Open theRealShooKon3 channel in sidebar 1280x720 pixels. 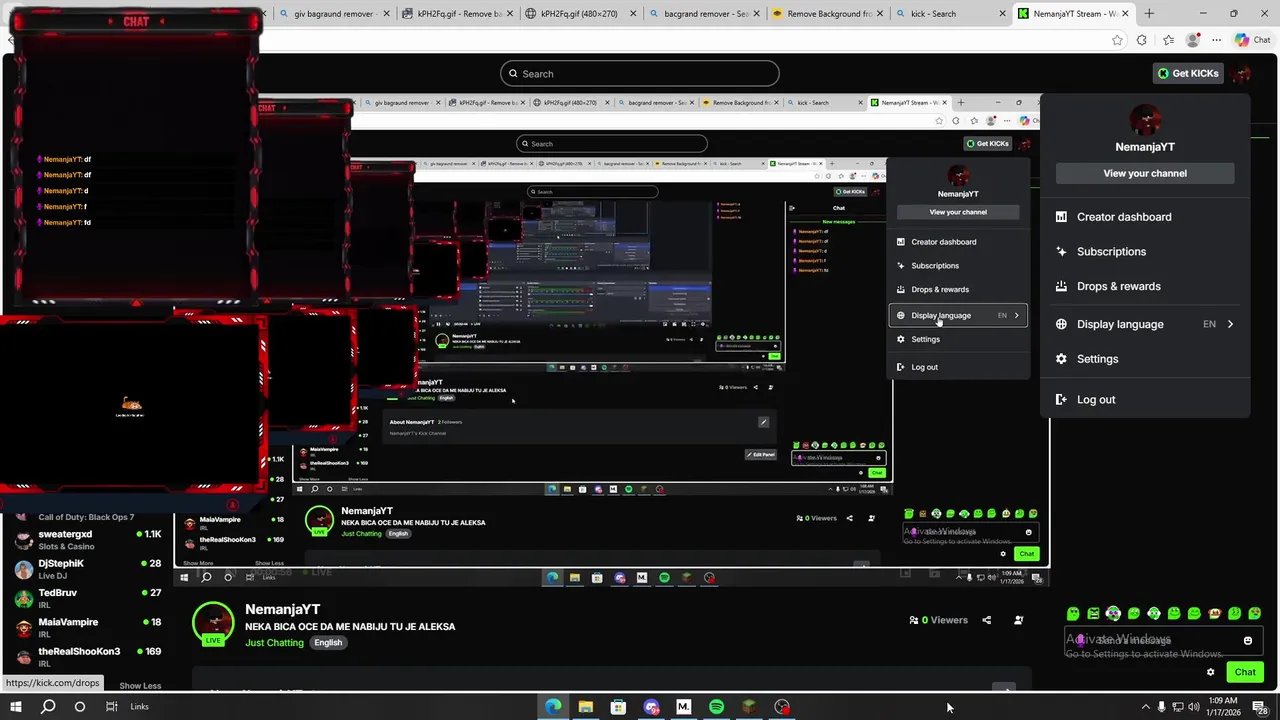click(x=88, y=656)
